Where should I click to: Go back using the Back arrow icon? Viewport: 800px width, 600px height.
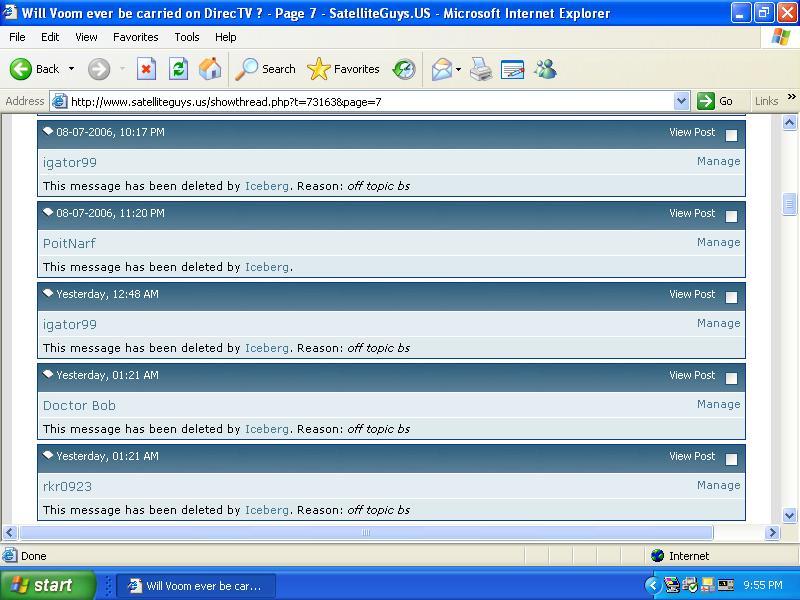pyautogui.click(x=20, y=69)
